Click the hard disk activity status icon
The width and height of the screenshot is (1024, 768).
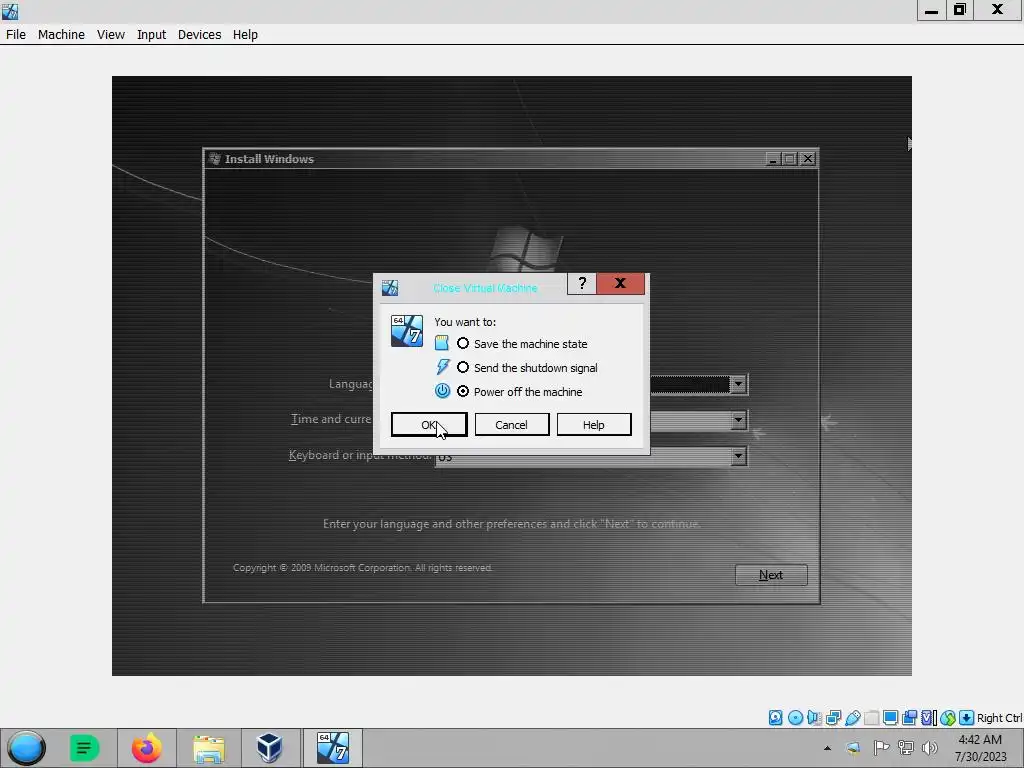pos(775,718)
